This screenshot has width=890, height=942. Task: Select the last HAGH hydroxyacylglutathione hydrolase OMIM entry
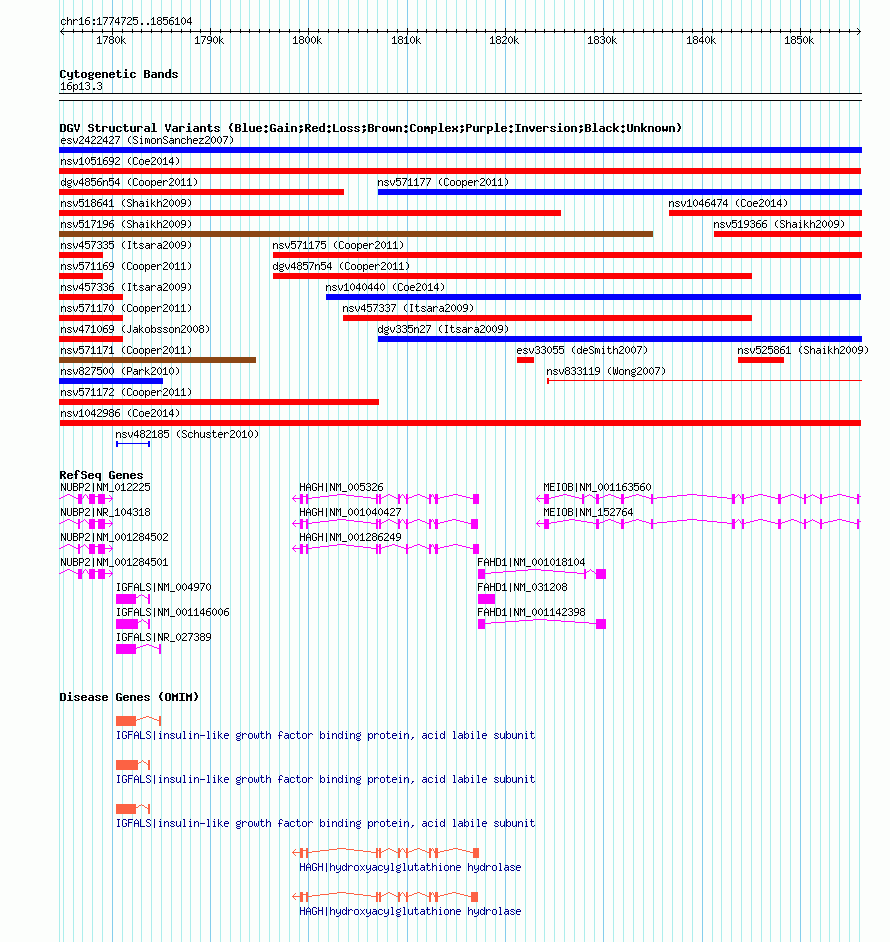pyautogui.click(x=410, y=912)
